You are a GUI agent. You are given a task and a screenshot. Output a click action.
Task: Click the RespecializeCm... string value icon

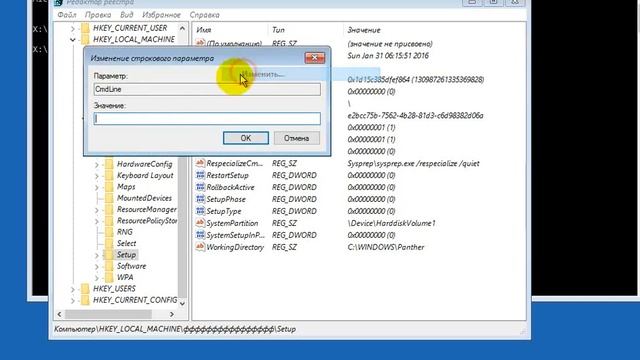200,163
